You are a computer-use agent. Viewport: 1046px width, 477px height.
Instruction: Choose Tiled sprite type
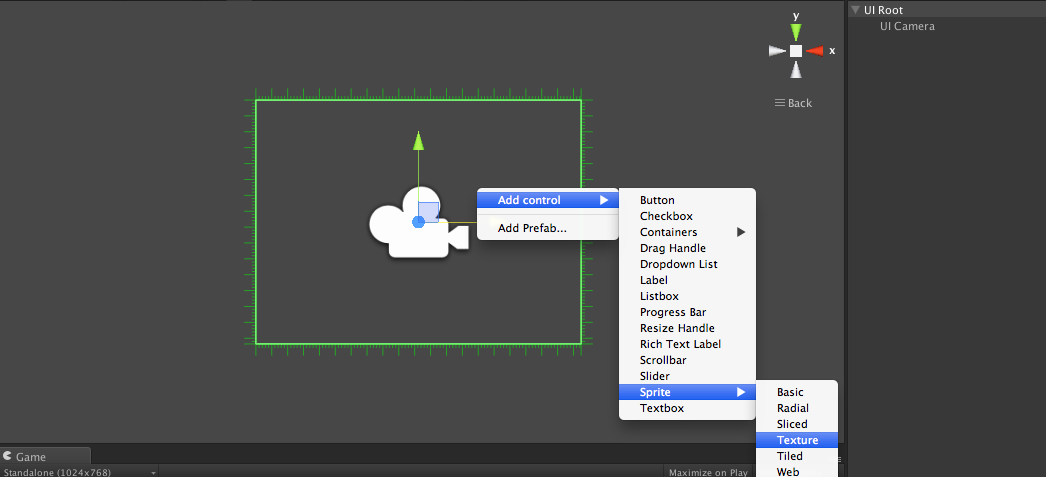coord(797,456)
